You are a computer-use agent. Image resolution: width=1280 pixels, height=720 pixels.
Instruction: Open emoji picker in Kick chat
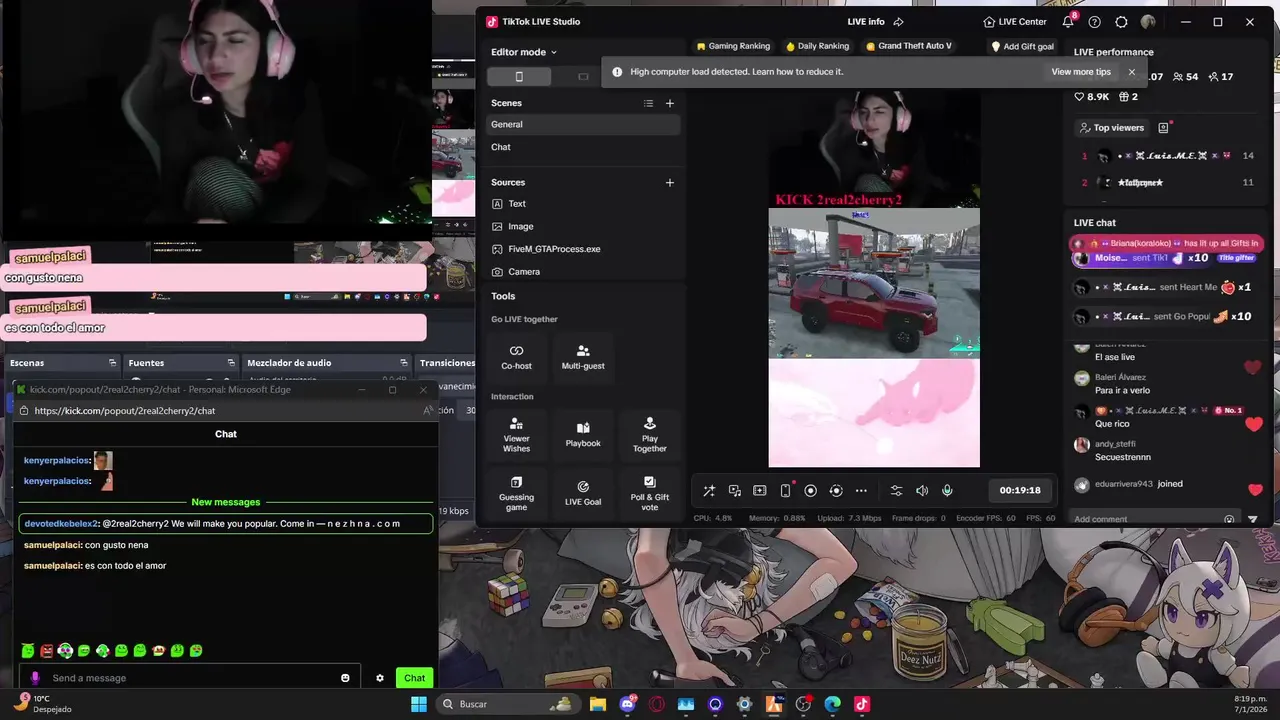[346, 678]
